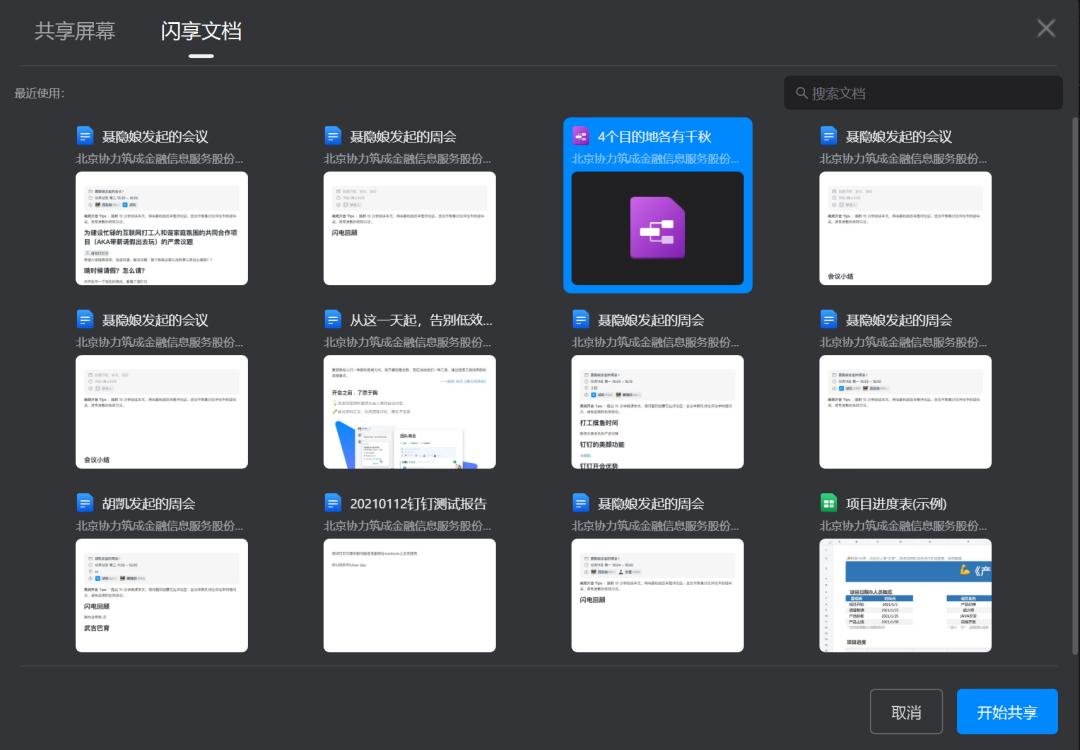Image resolution: width=1080 pixels, height=750 pixels.
Task: Select the title 胡凯发起的周会
Action: [x=148, y=504]
